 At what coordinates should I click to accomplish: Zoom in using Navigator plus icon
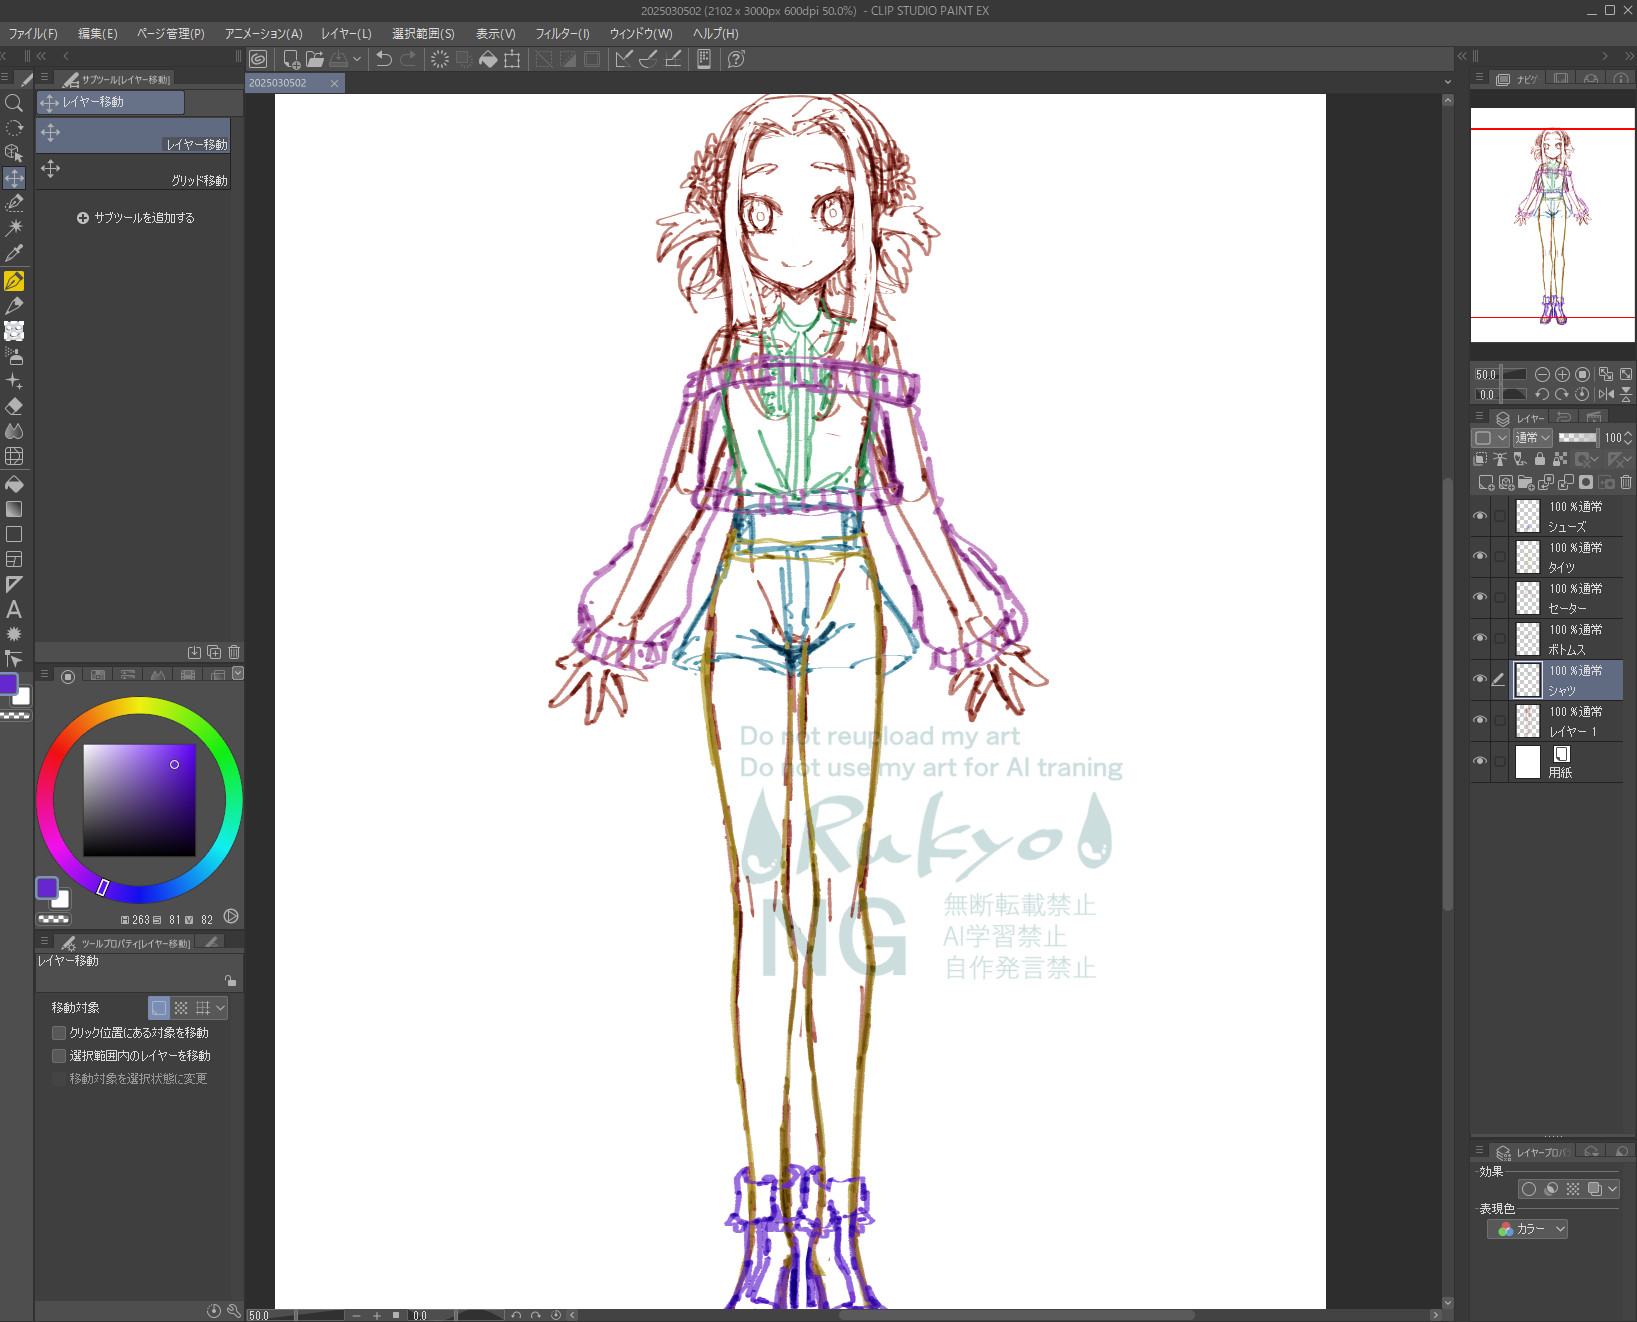point(1562,374)
